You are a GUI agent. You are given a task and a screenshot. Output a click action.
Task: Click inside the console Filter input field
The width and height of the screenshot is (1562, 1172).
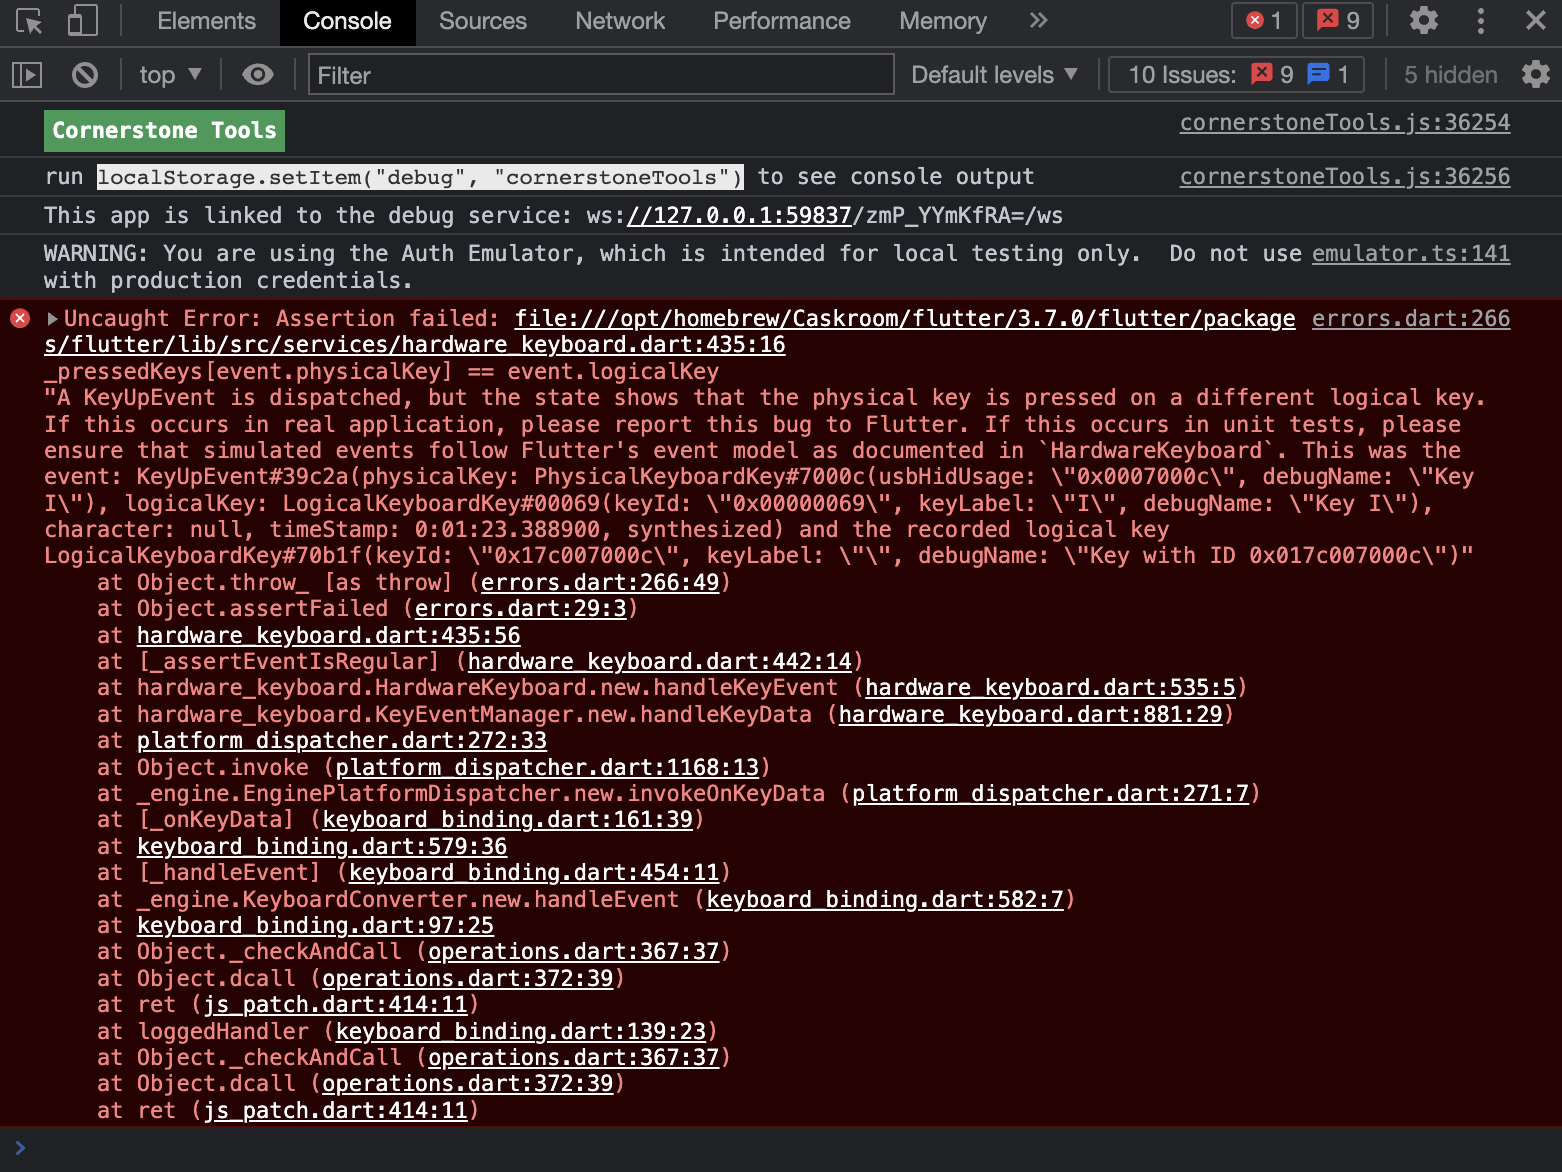click(600, 74)
